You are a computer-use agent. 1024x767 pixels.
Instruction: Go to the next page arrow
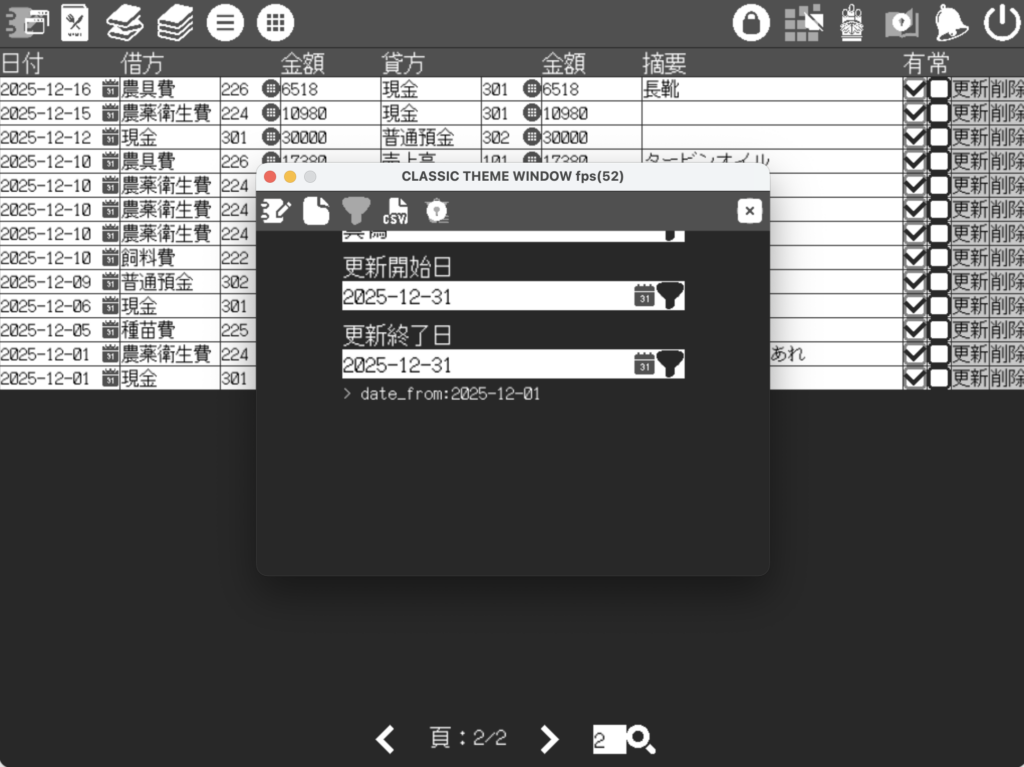click(x=549, y=739)
